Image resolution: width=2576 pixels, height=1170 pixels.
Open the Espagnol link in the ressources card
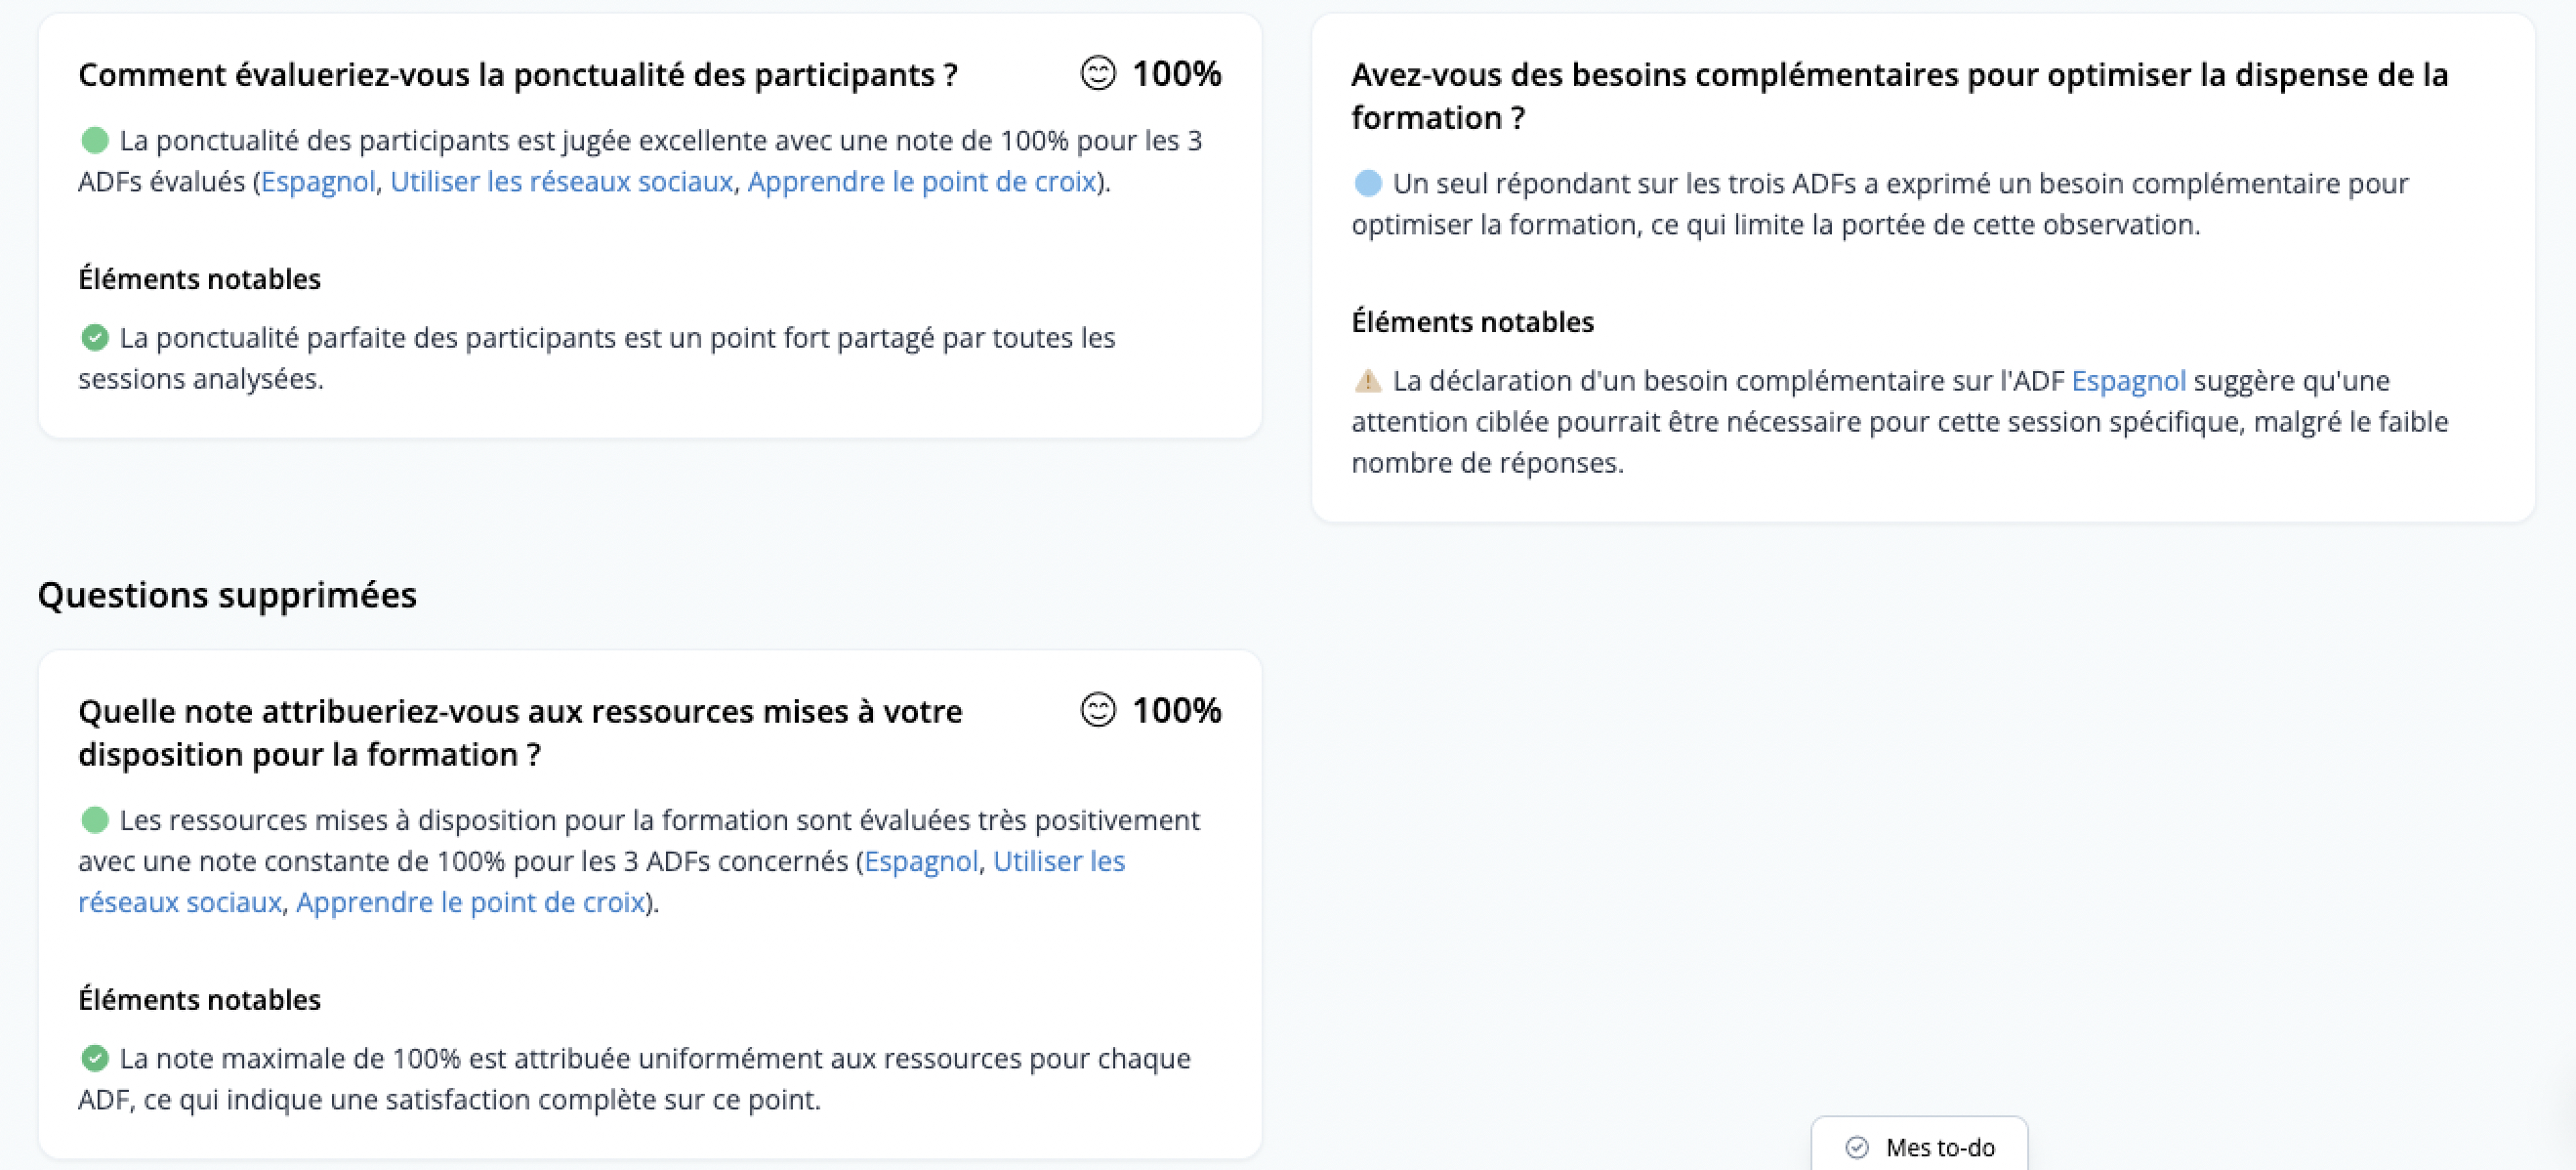[921, 861]
